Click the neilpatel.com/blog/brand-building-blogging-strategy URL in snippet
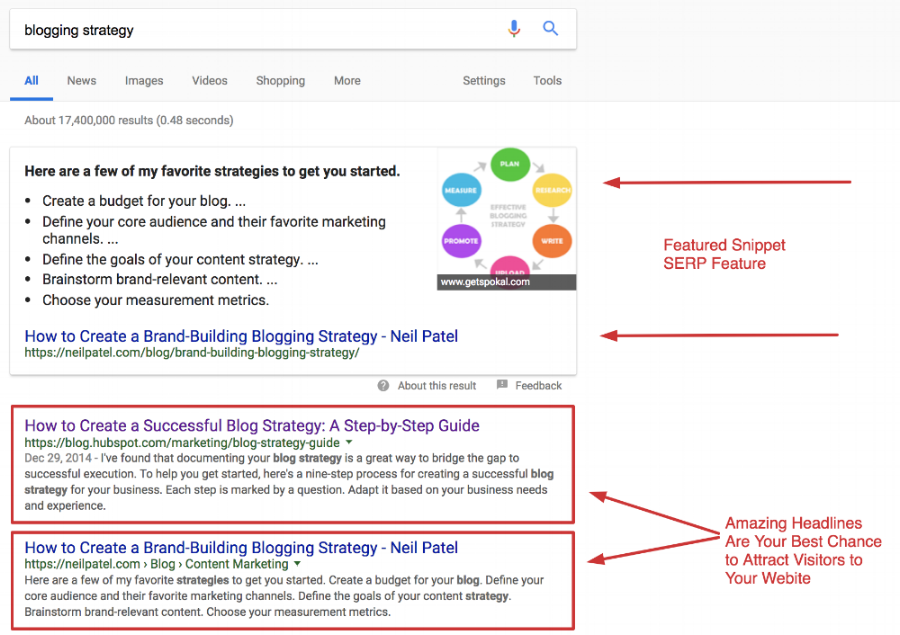The image size is (900, 635). pos(192,353)
